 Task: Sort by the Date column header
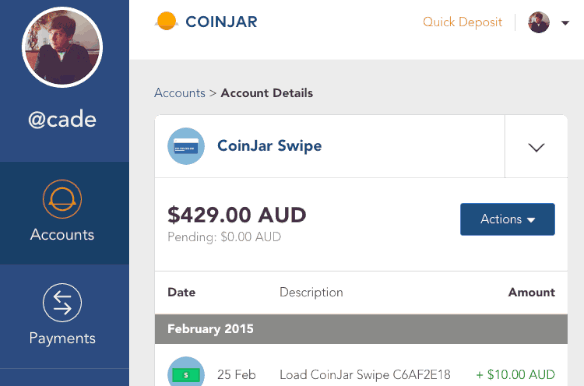(x=181, y=292)
